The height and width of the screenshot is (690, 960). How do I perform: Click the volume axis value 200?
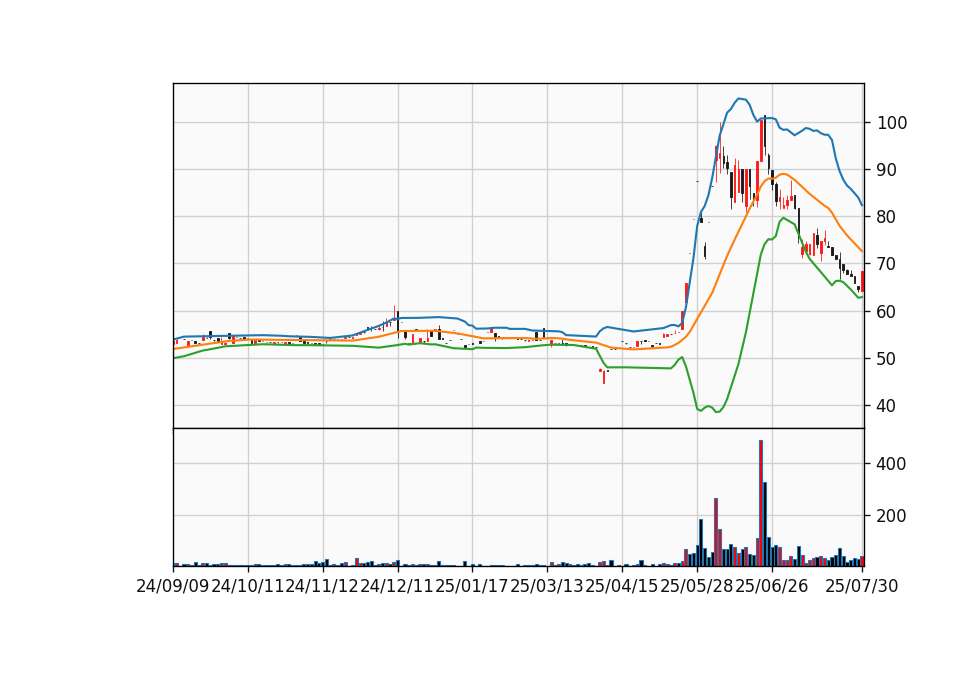892,516
